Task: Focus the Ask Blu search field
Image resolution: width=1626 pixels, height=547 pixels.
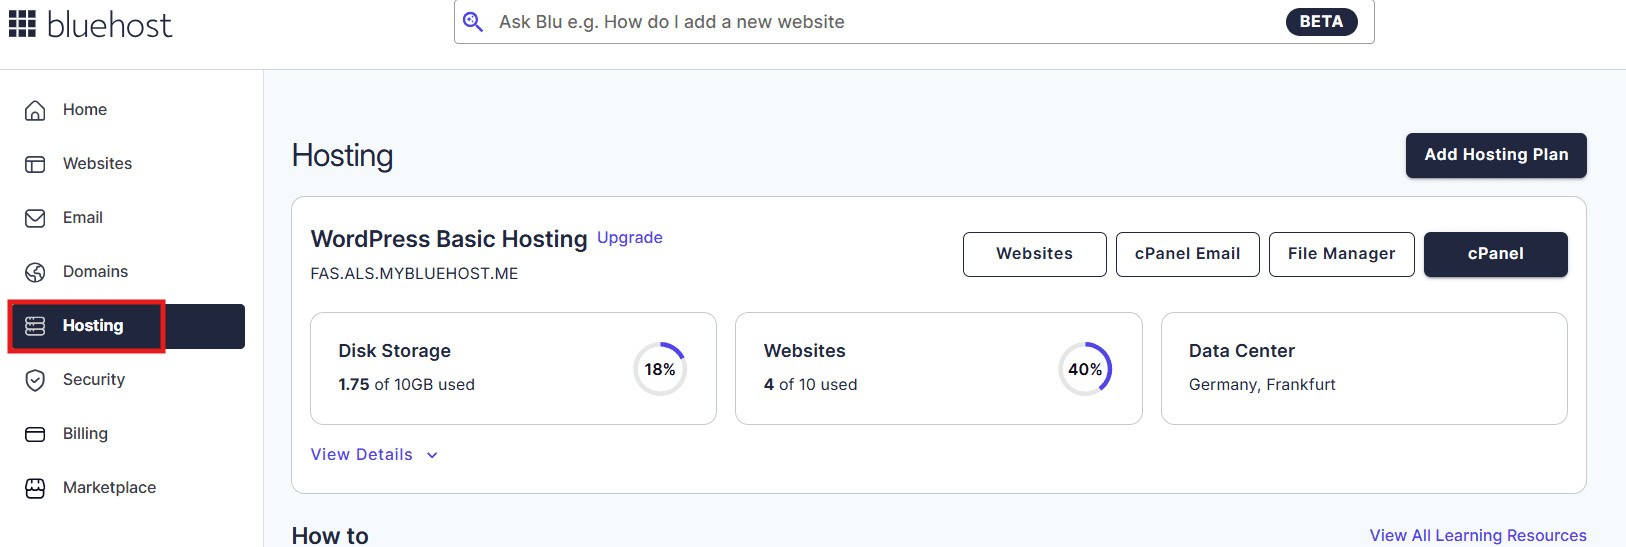Action: (880, 22)
